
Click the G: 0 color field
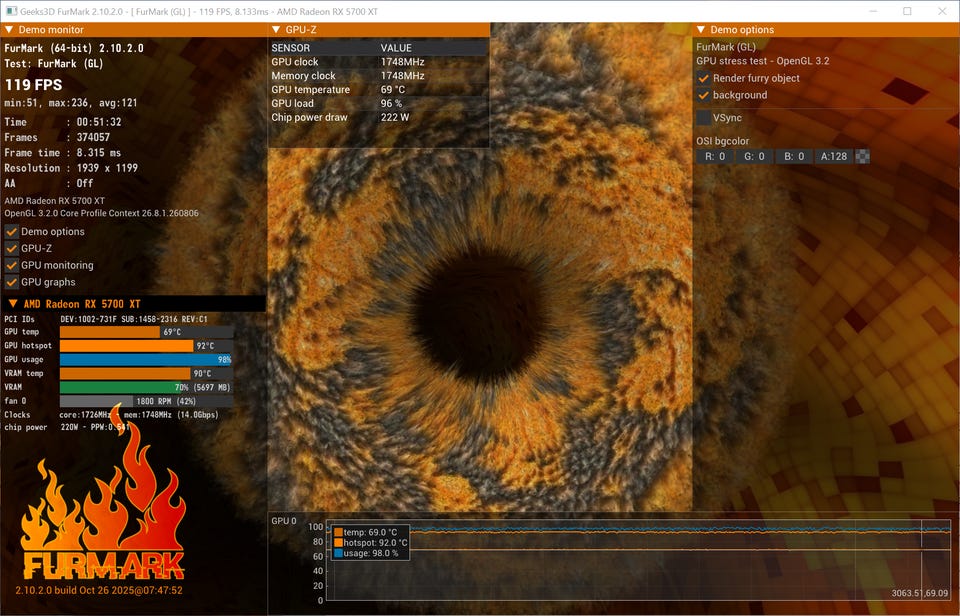pos(754,157)
